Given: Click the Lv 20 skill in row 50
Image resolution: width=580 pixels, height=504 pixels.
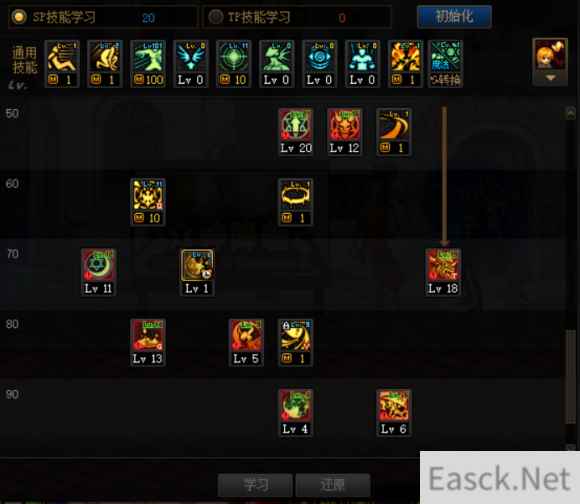Looking at the screenshot, I should tap(296, 132).
